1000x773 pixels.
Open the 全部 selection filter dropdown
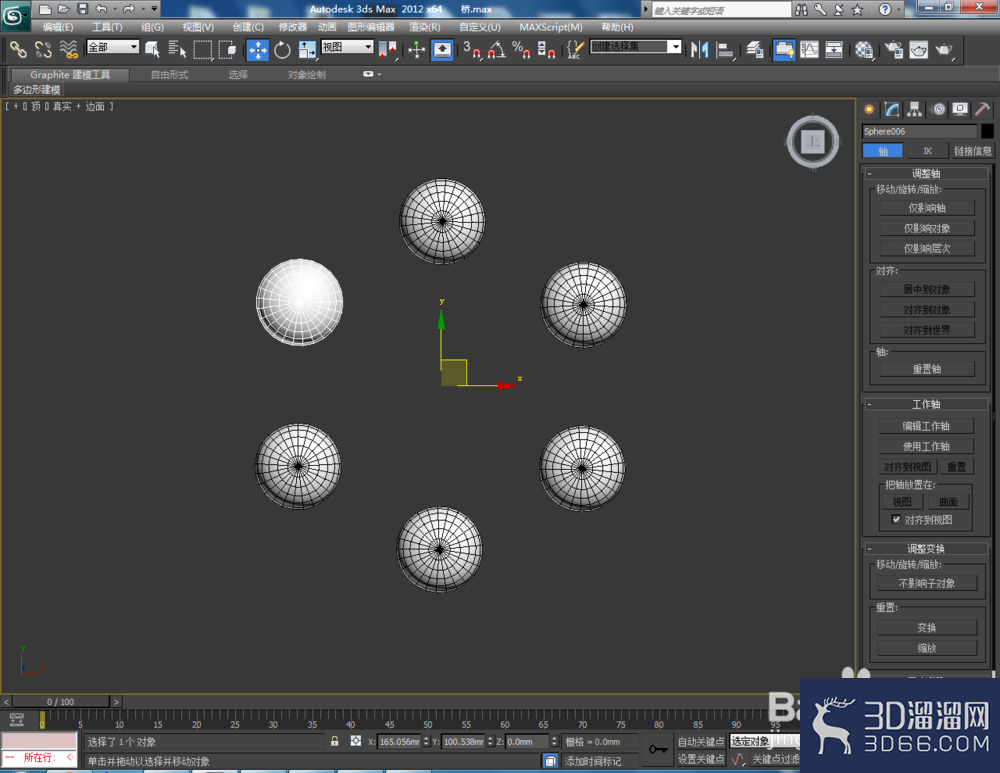[113, 47]
